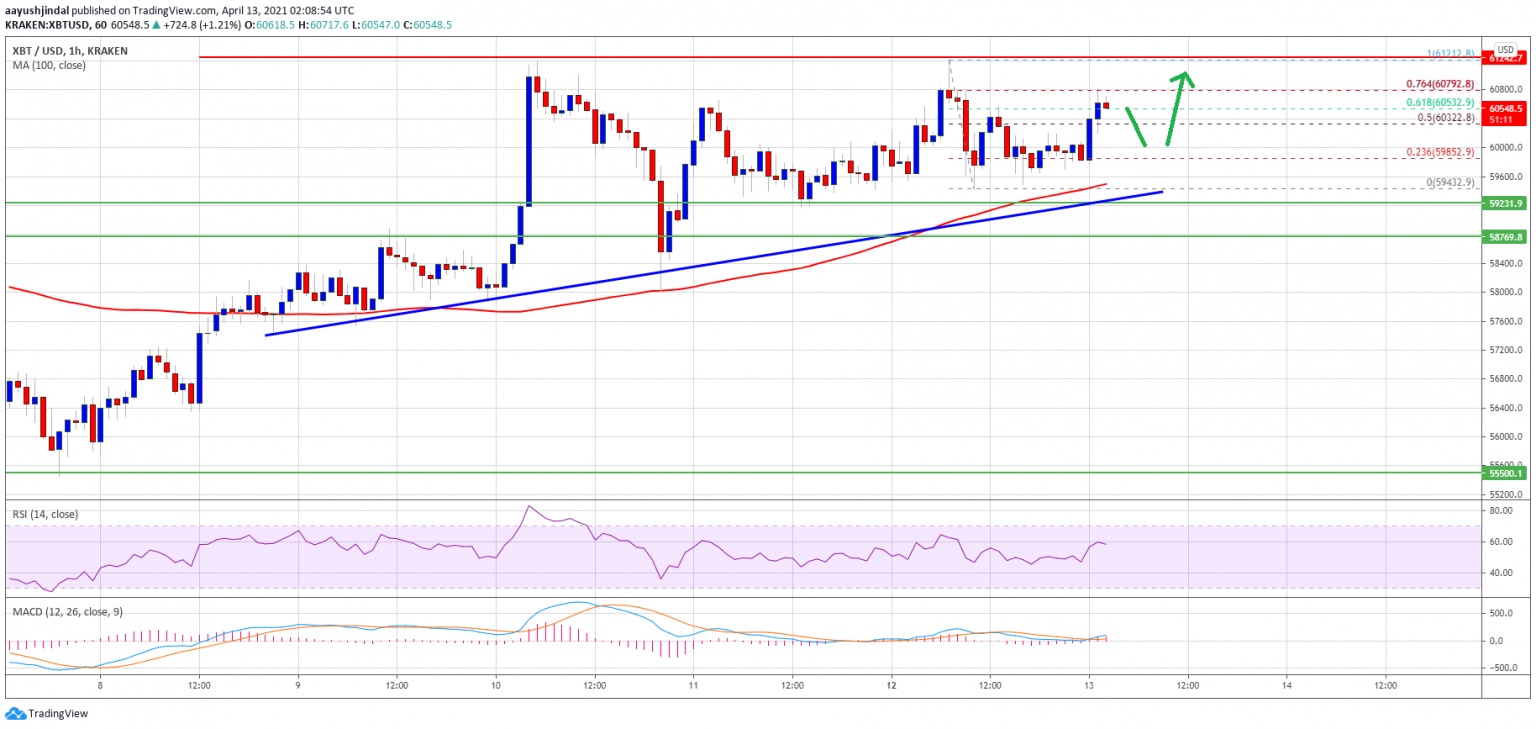Click date label 11 on time axis
The image size is (1536, 729).
click(693, 687)
